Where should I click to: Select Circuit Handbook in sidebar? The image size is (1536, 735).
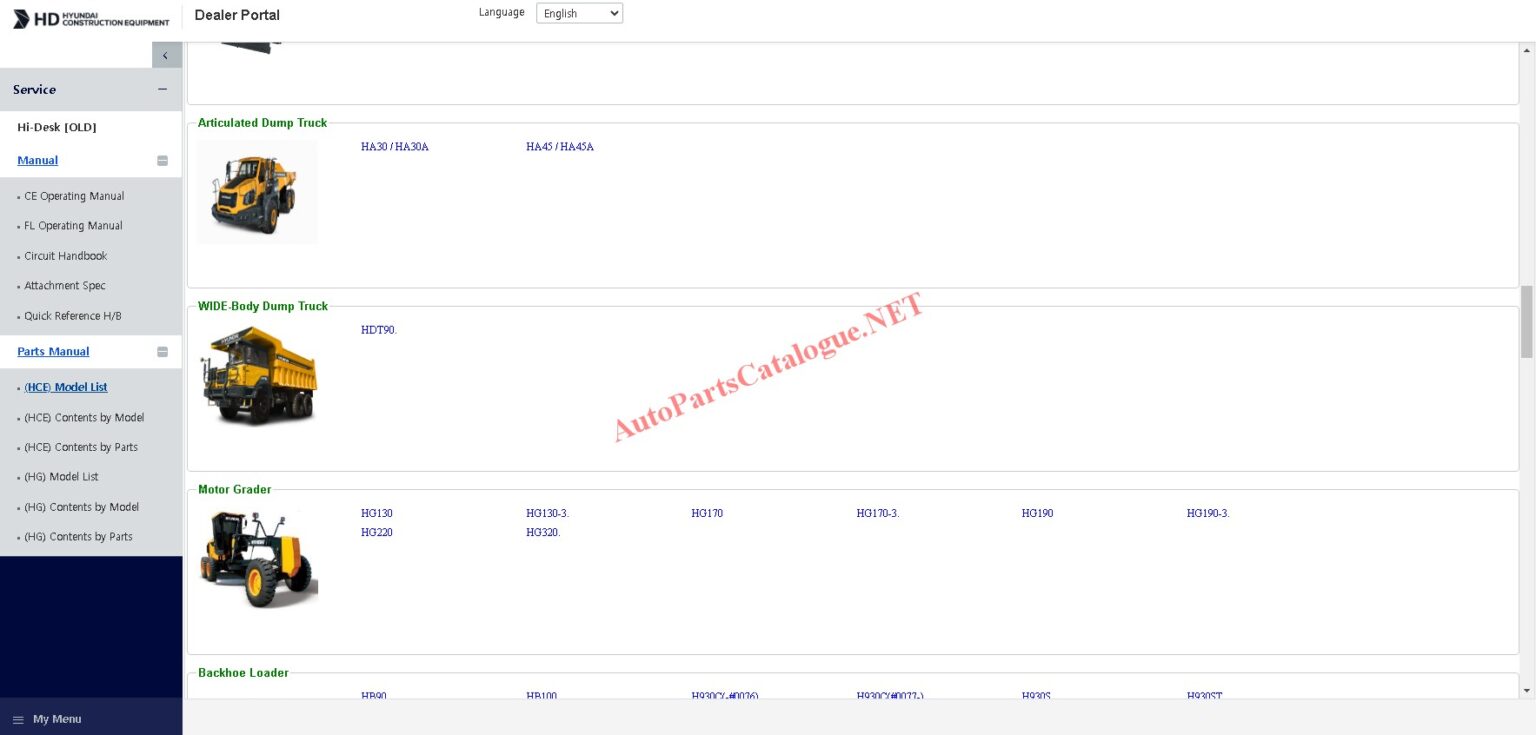tap(65, 256)
